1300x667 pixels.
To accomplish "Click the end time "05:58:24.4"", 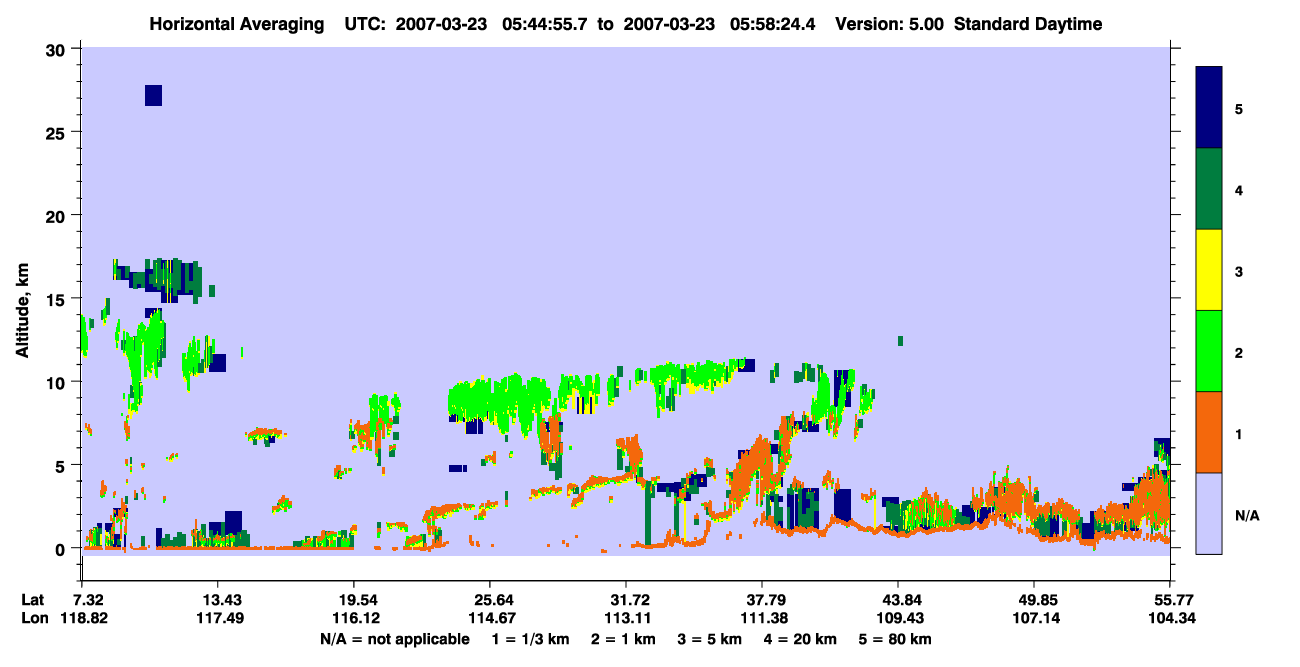I will [x=774, y=24].
